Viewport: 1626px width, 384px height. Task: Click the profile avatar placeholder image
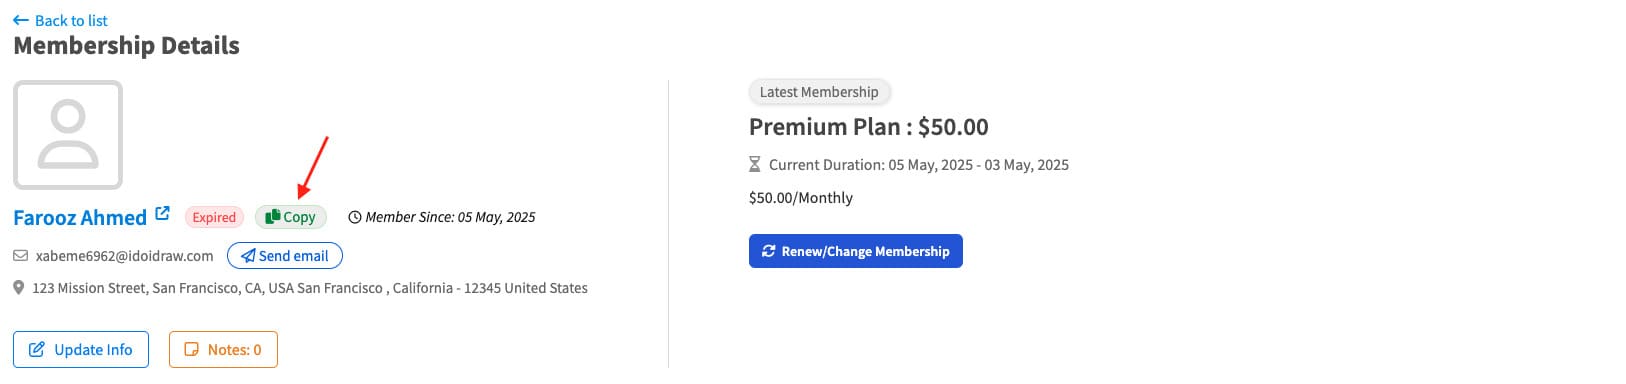[x=68, y=135]
